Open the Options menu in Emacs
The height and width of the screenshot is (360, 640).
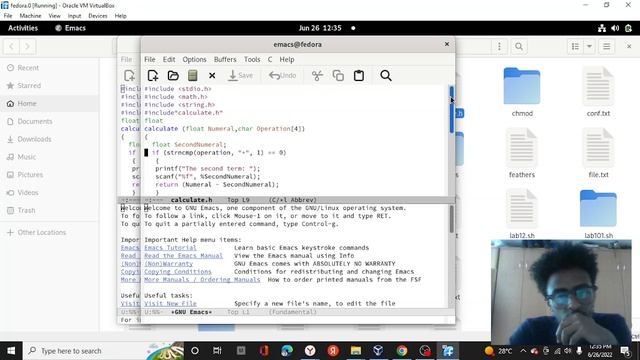[x=194, y=59]
